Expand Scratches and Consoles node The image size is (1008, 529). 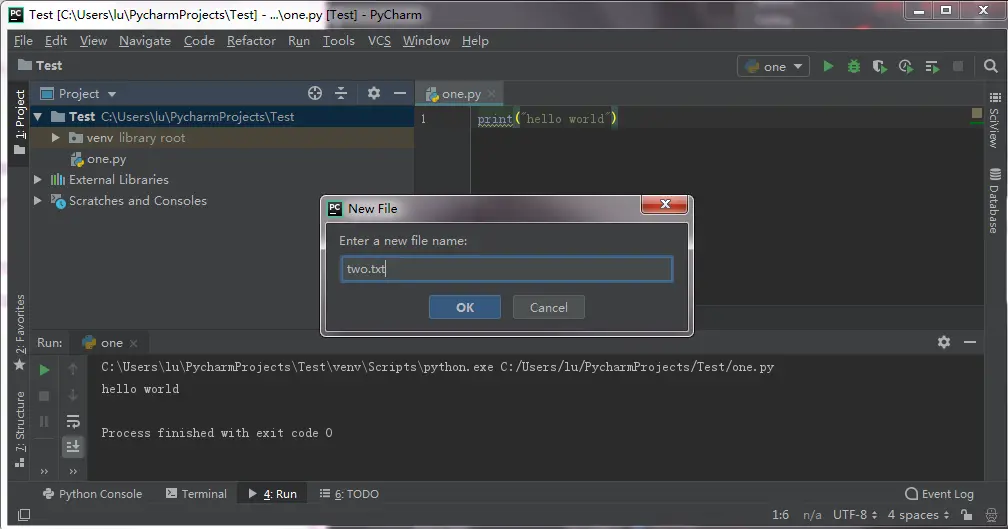pyautogui.click(x=38, y=201)
